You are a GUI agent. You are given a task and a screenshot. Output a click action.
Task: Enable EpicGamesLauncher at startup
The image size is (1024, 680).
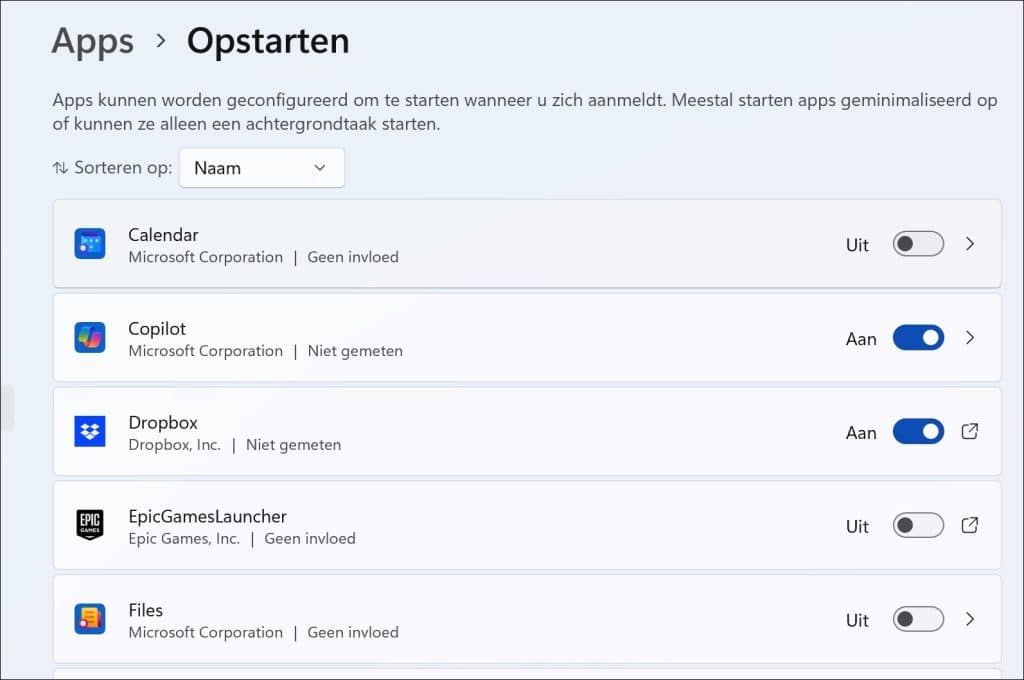click(x=917, y=525)
